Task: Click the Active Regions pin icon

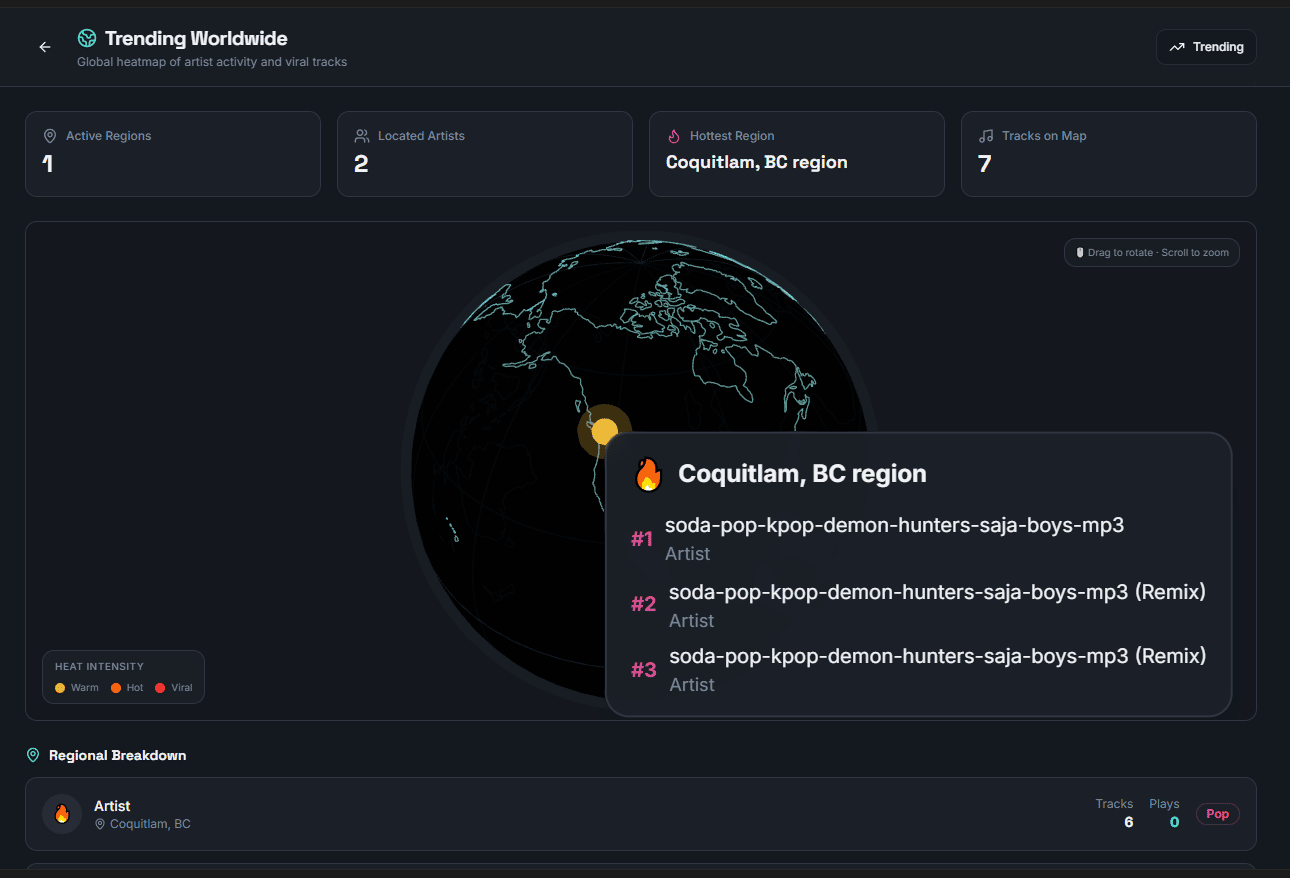Action: coord(50,136)
